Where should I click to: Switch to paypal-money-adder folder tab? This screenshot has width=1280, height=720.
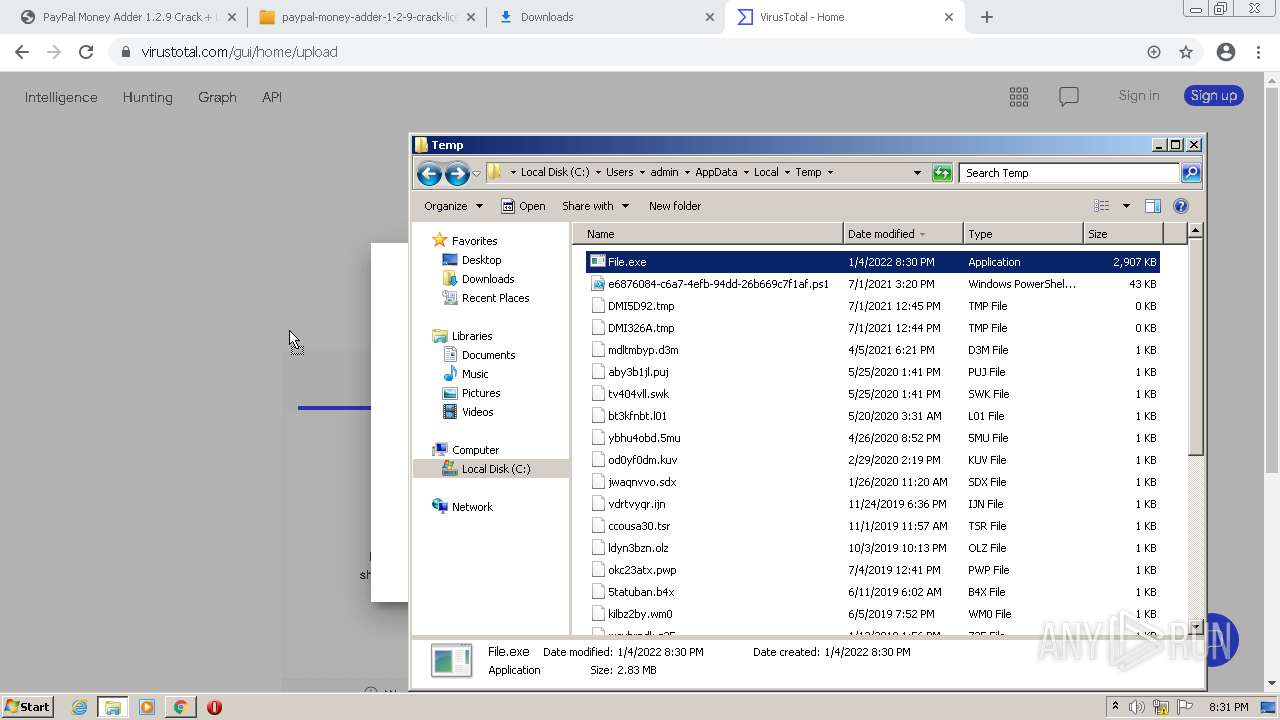click(x=366, y=17)
